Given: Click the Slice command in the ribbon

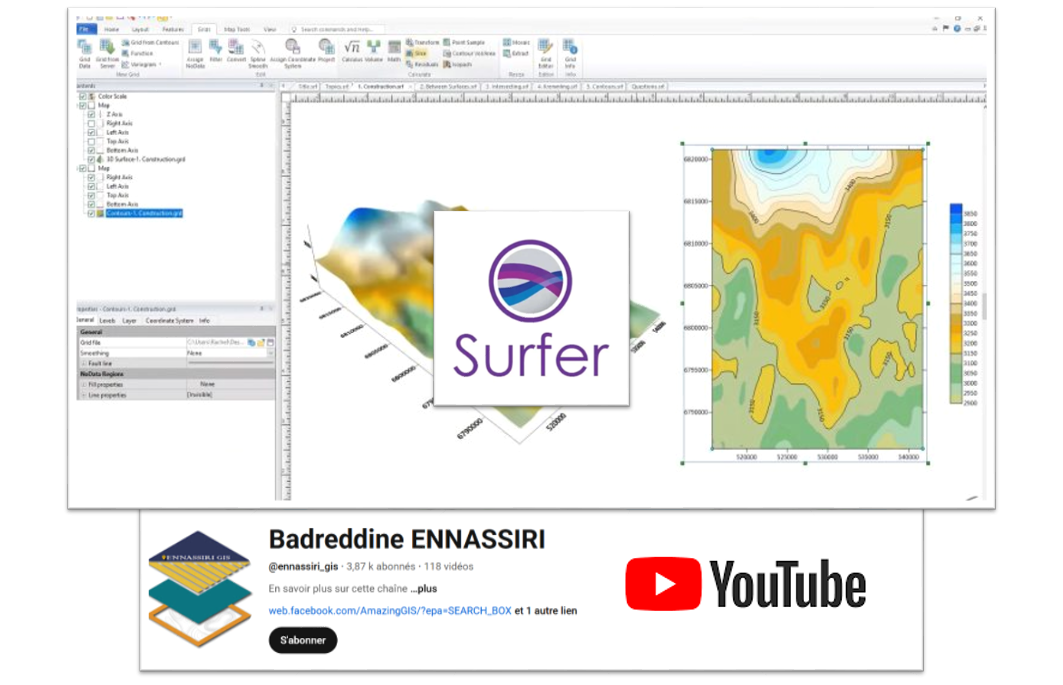Looking at the screenshot, I should point(416,54).
